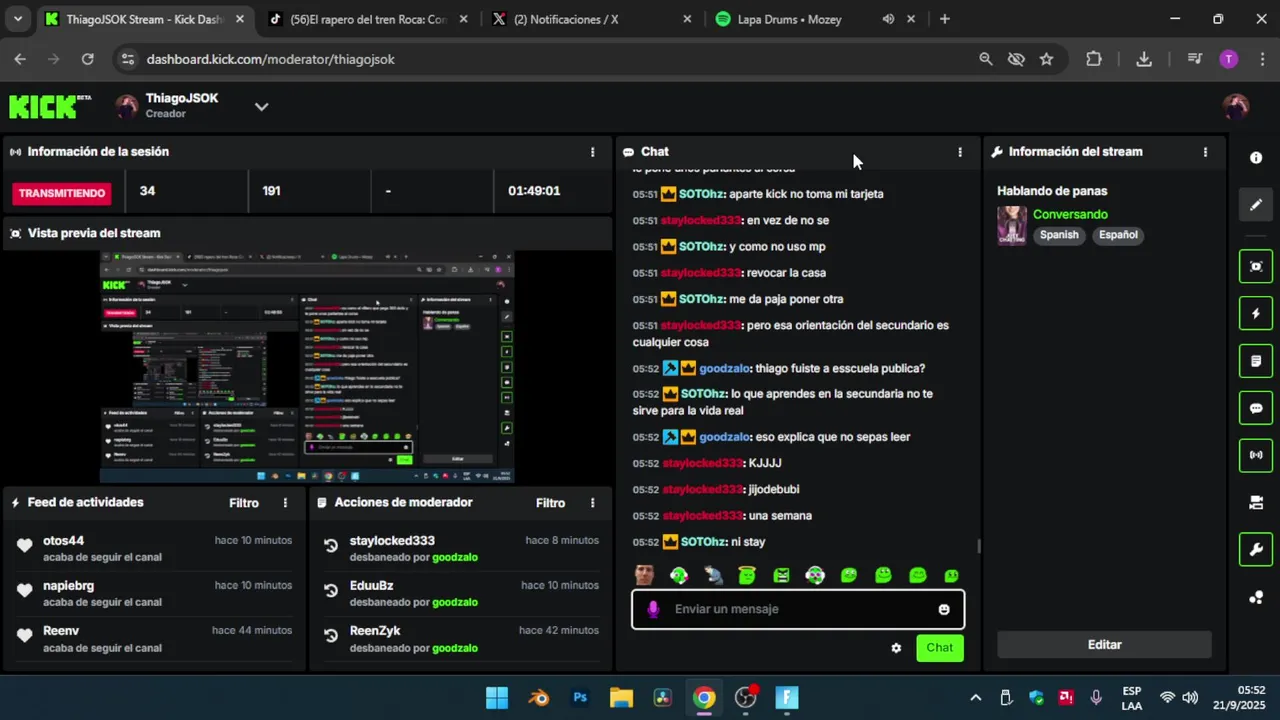
Task: Open the browser extensions puzzle icon
Action: pos(1094,59)
